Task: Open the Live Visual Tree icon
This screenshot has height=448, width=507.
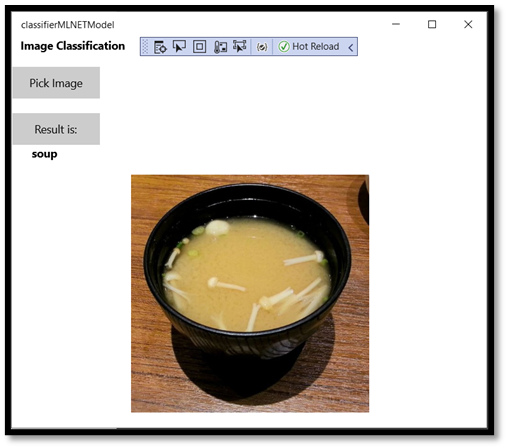Action: [160, 47]
